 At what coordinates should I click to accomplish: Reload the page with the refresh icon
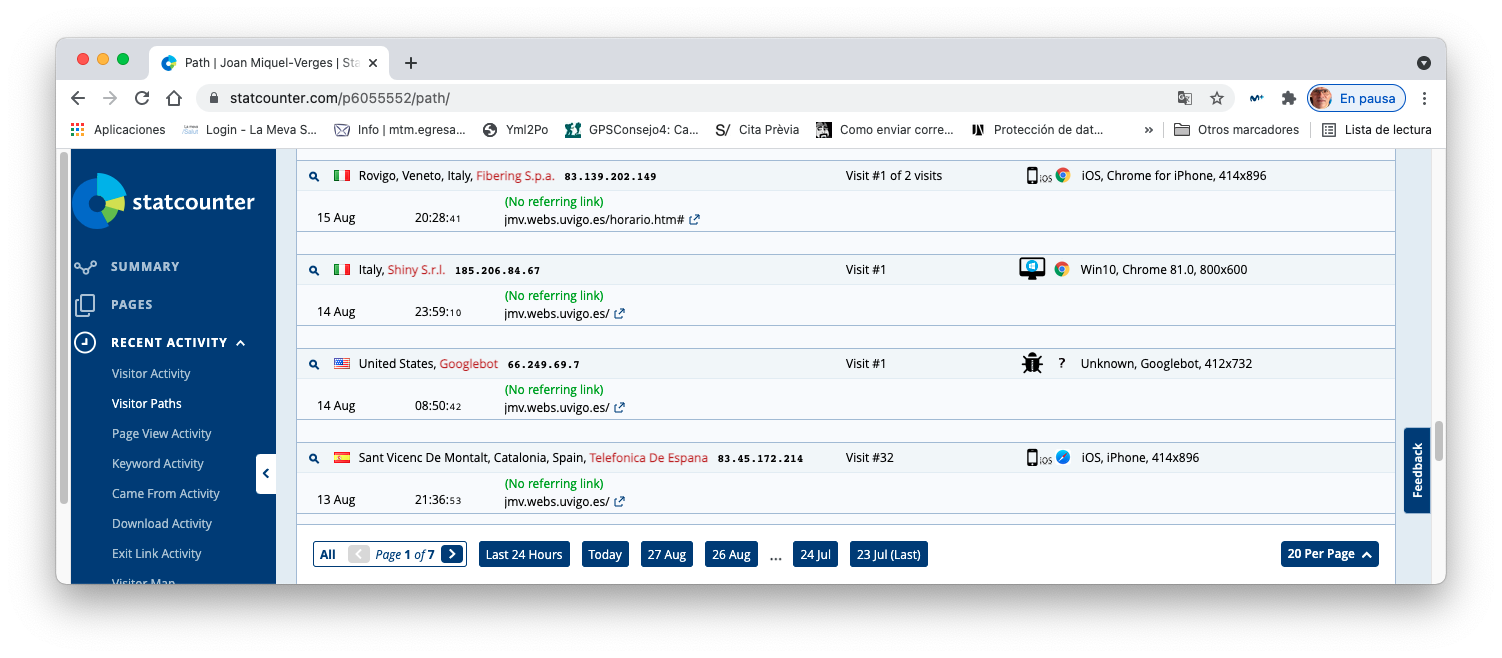tap(142, 98)
